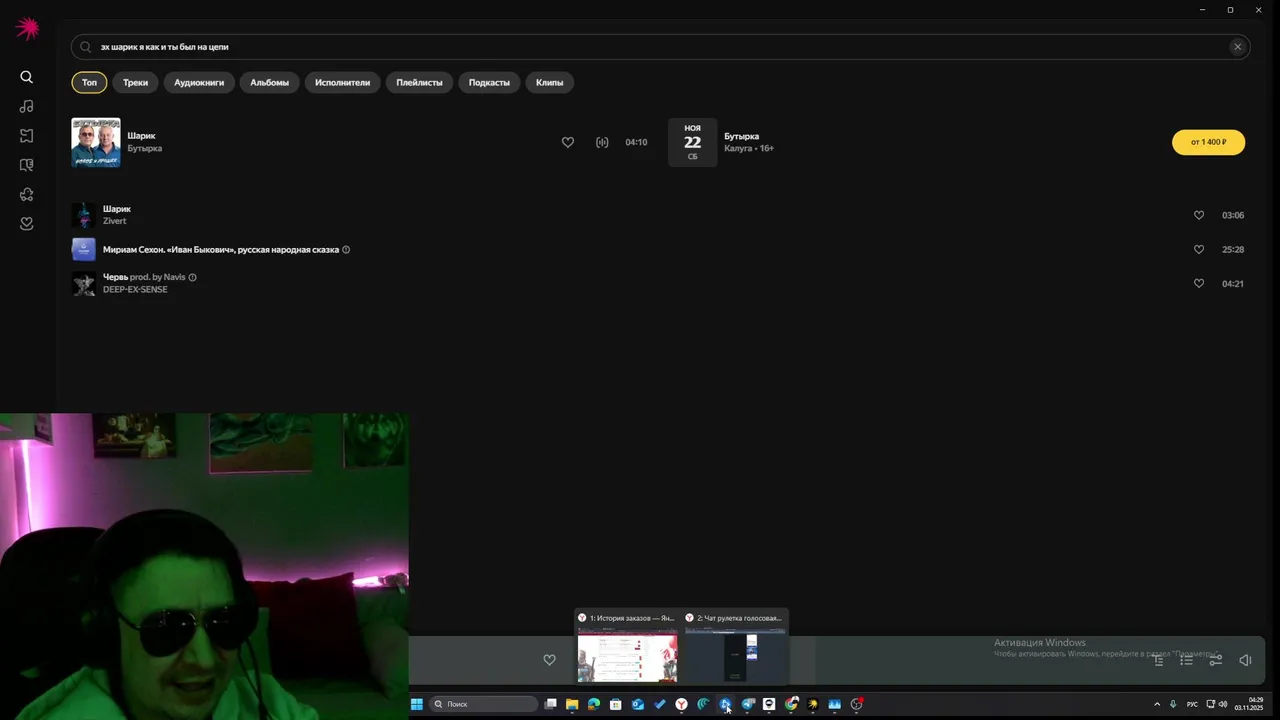Open the Чат рулетка browser window preview
This screenshot has height=720, width=1280.
coord(736,647)
